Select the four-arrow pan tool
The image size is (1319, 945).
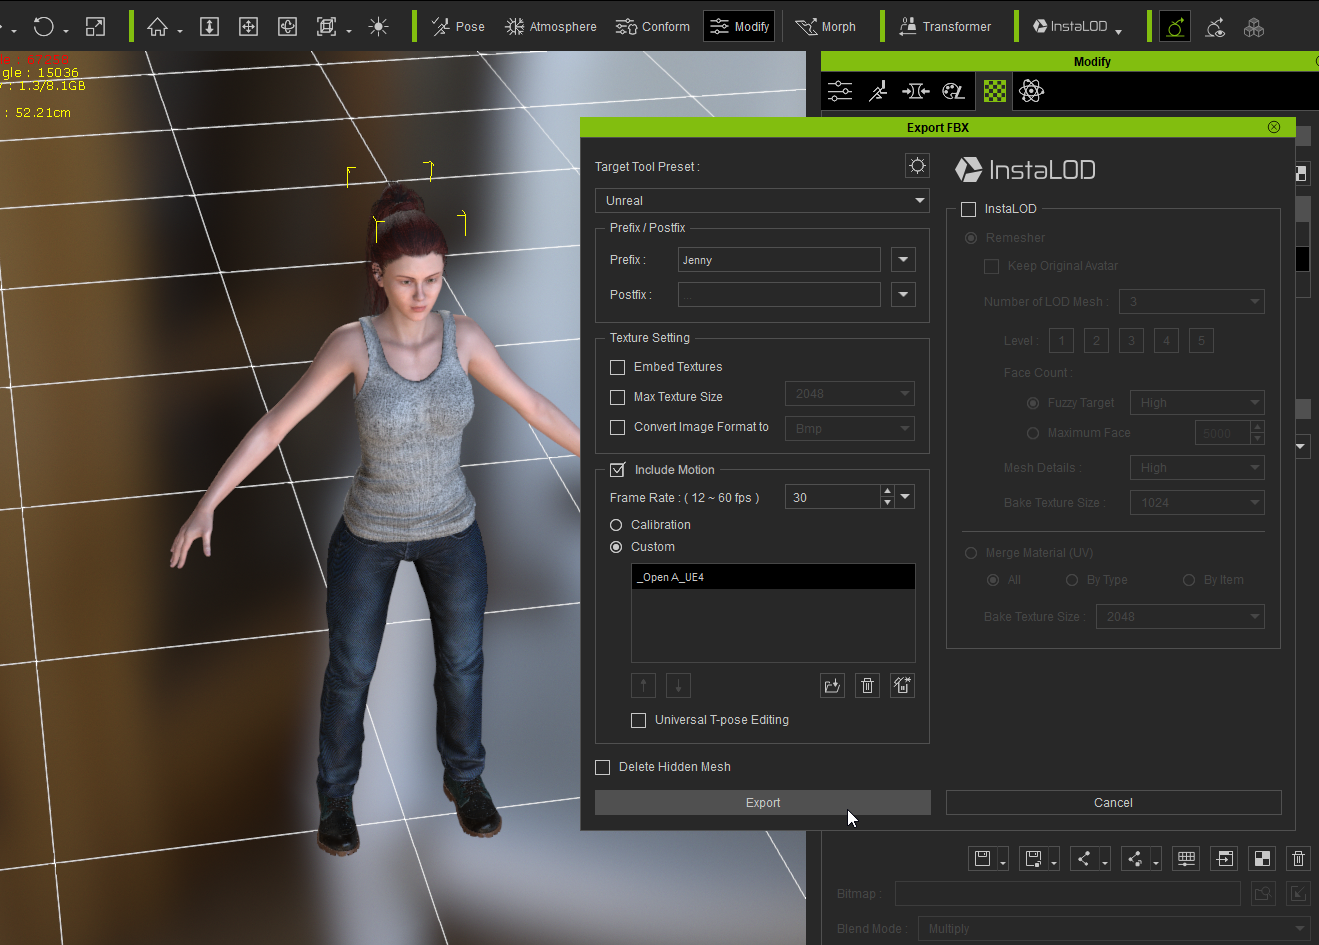pos(248,27)
